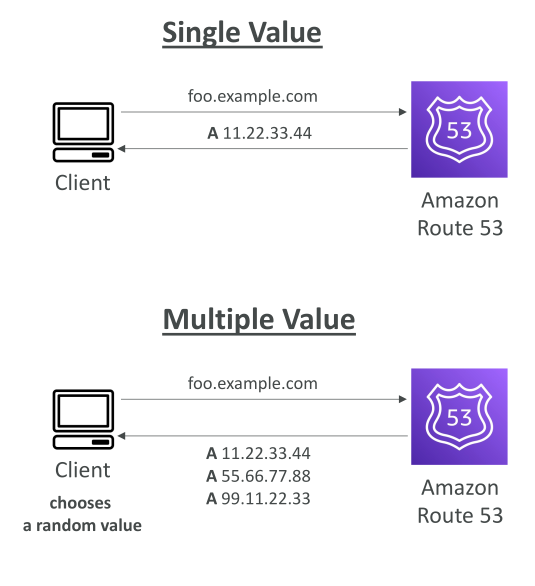Click the Route 53 icon under Single Value
The image size is (535, 586).
[x=459, y=129]
